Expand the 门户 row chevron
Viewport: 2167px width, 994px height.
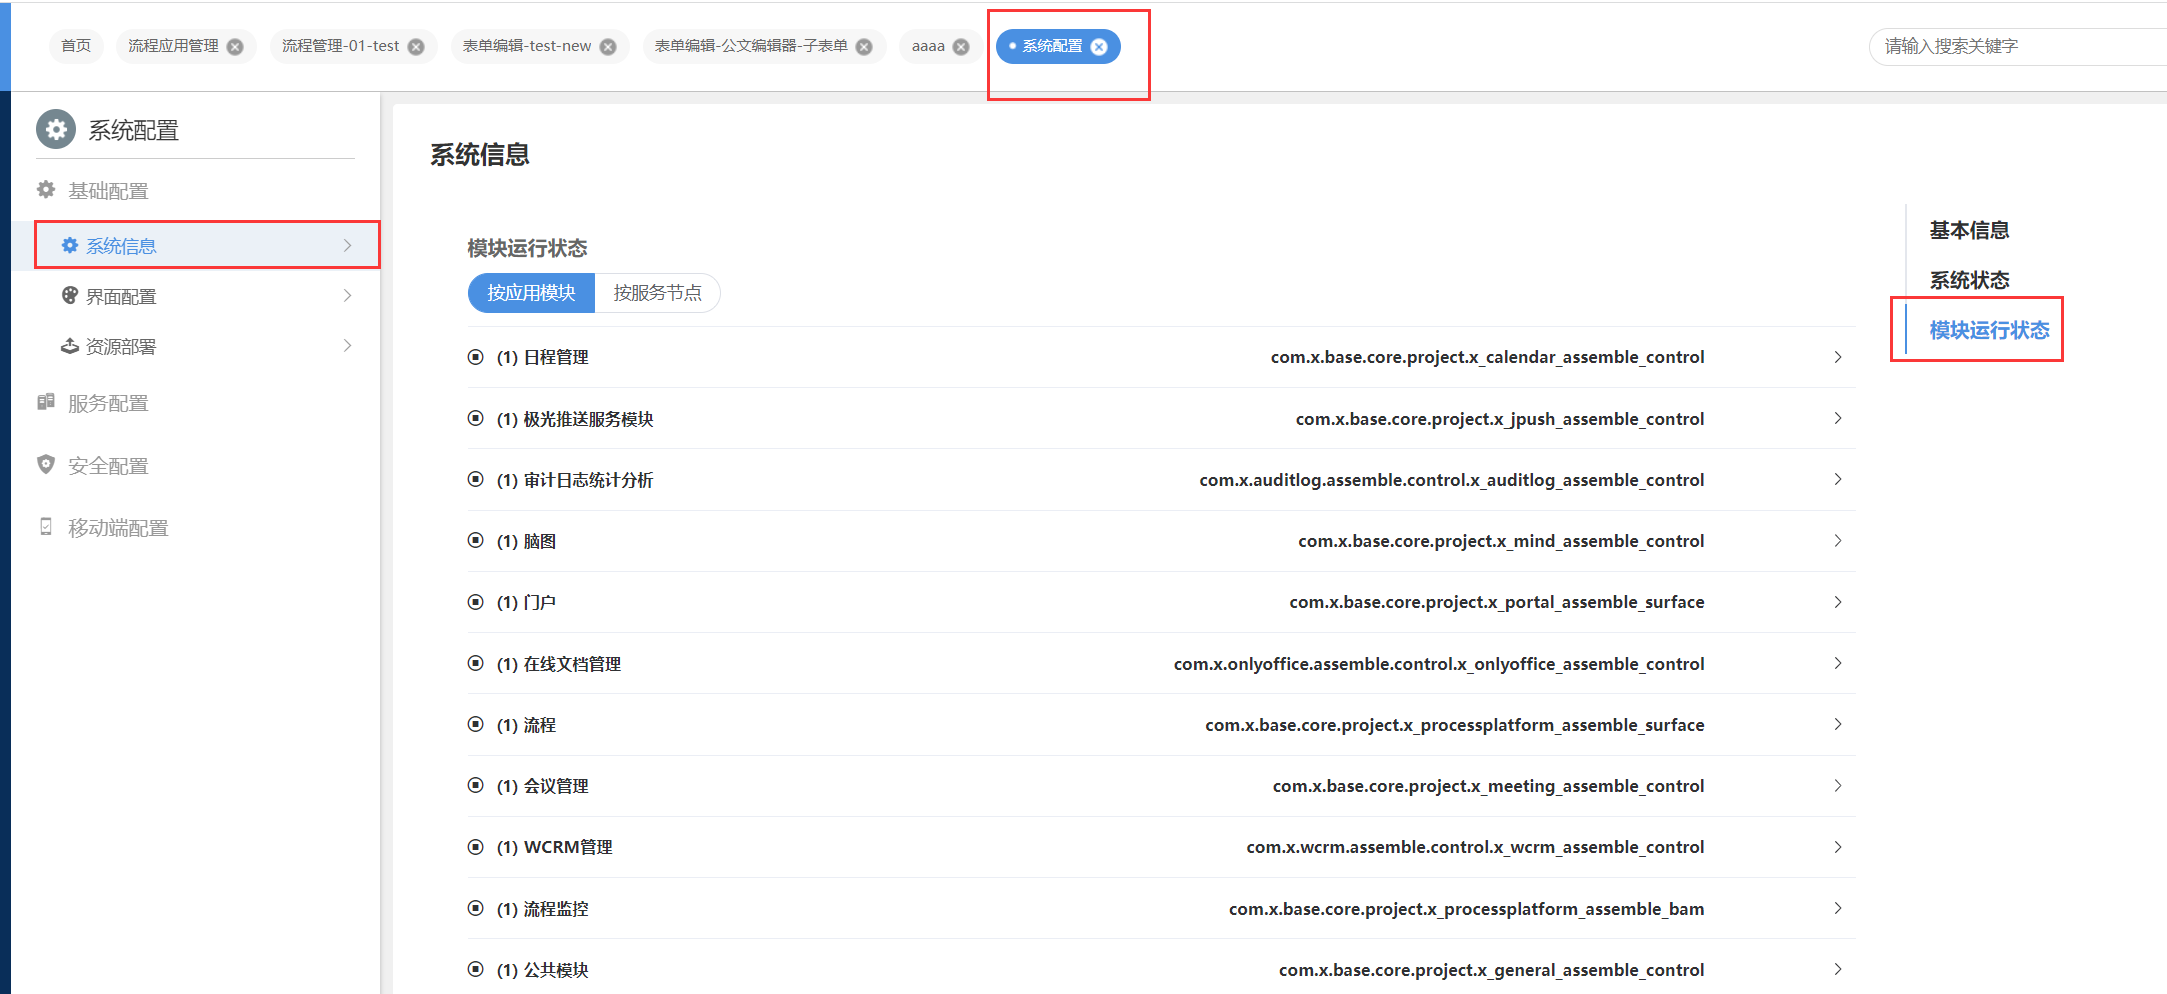click(1838, 602)
